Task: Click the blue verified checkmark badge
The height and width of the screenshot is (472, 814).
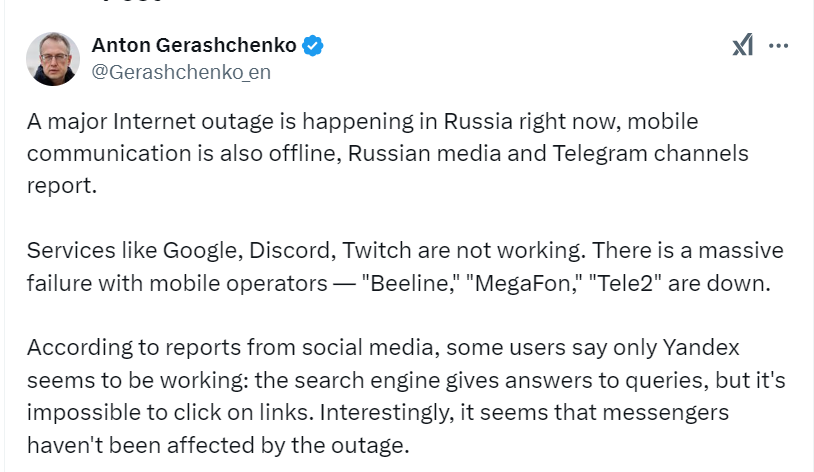Action: [x=313, y=46]
